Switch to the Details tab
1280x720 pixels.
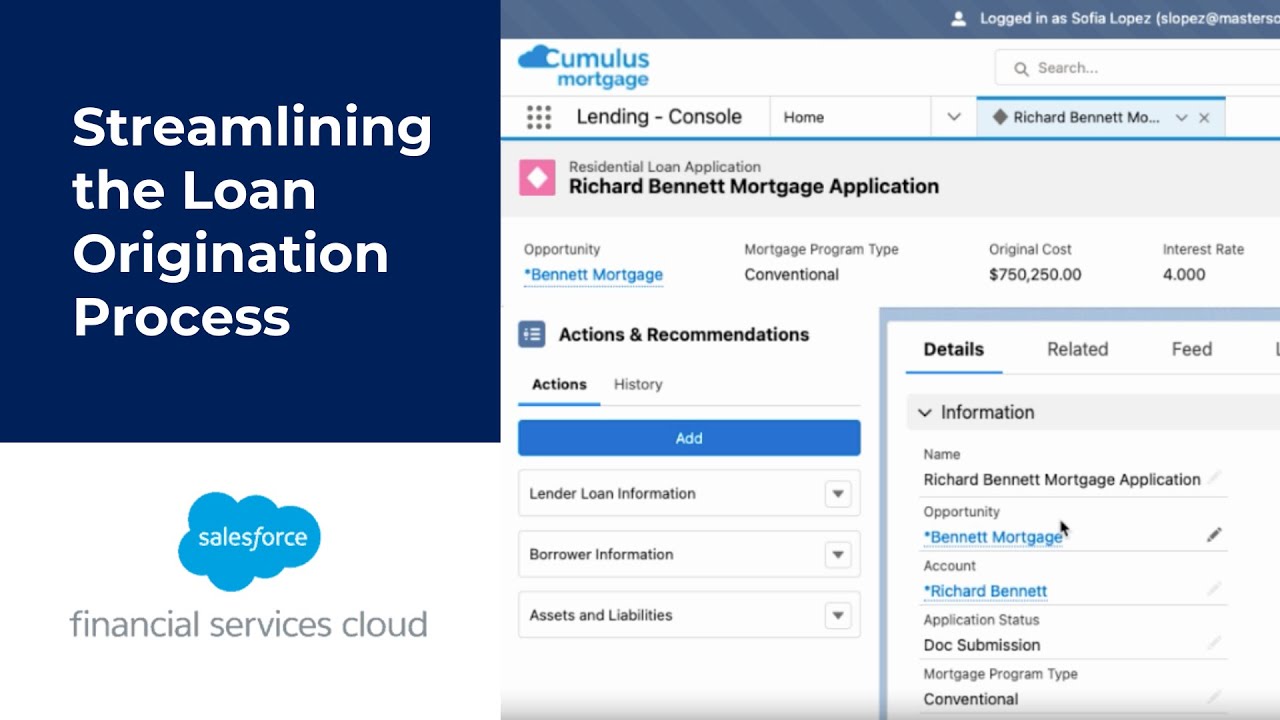tap(954, 349)
